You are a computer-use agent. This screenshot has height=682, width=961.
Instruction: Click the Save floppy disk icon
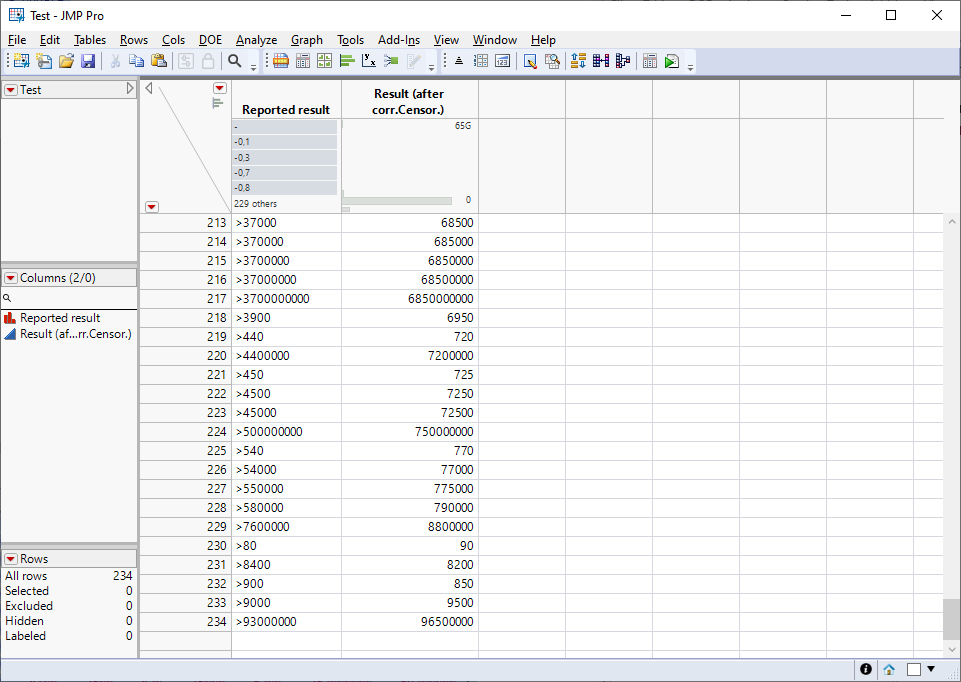point(88,61)
